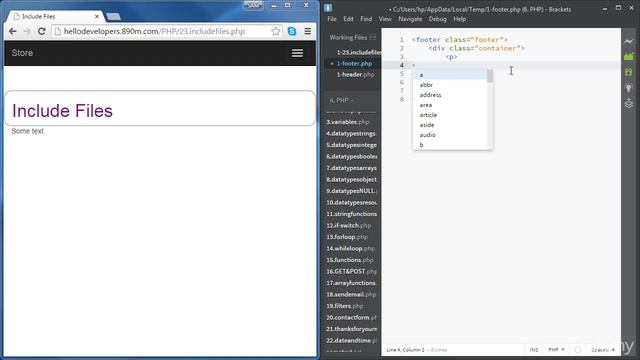Open 14.whileloop.php in file tree
This screenshot has height=360, width=640.
[x=350, y=248]
